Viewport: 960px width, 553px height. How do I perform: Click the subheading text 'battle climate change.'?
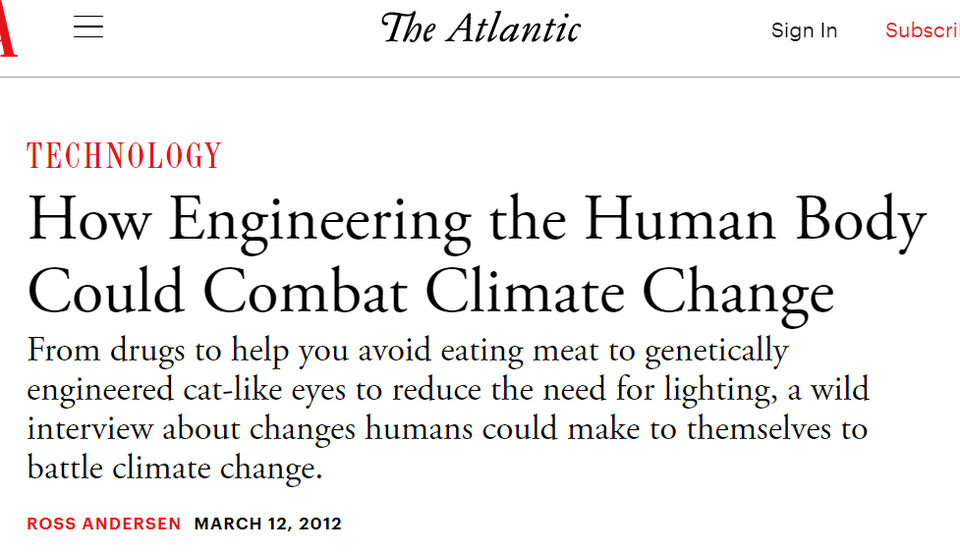174,468
